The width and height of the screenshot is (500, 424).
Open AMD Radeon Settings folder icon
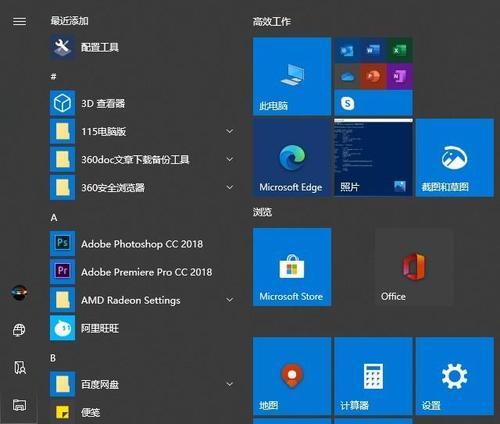click(62, 300)
